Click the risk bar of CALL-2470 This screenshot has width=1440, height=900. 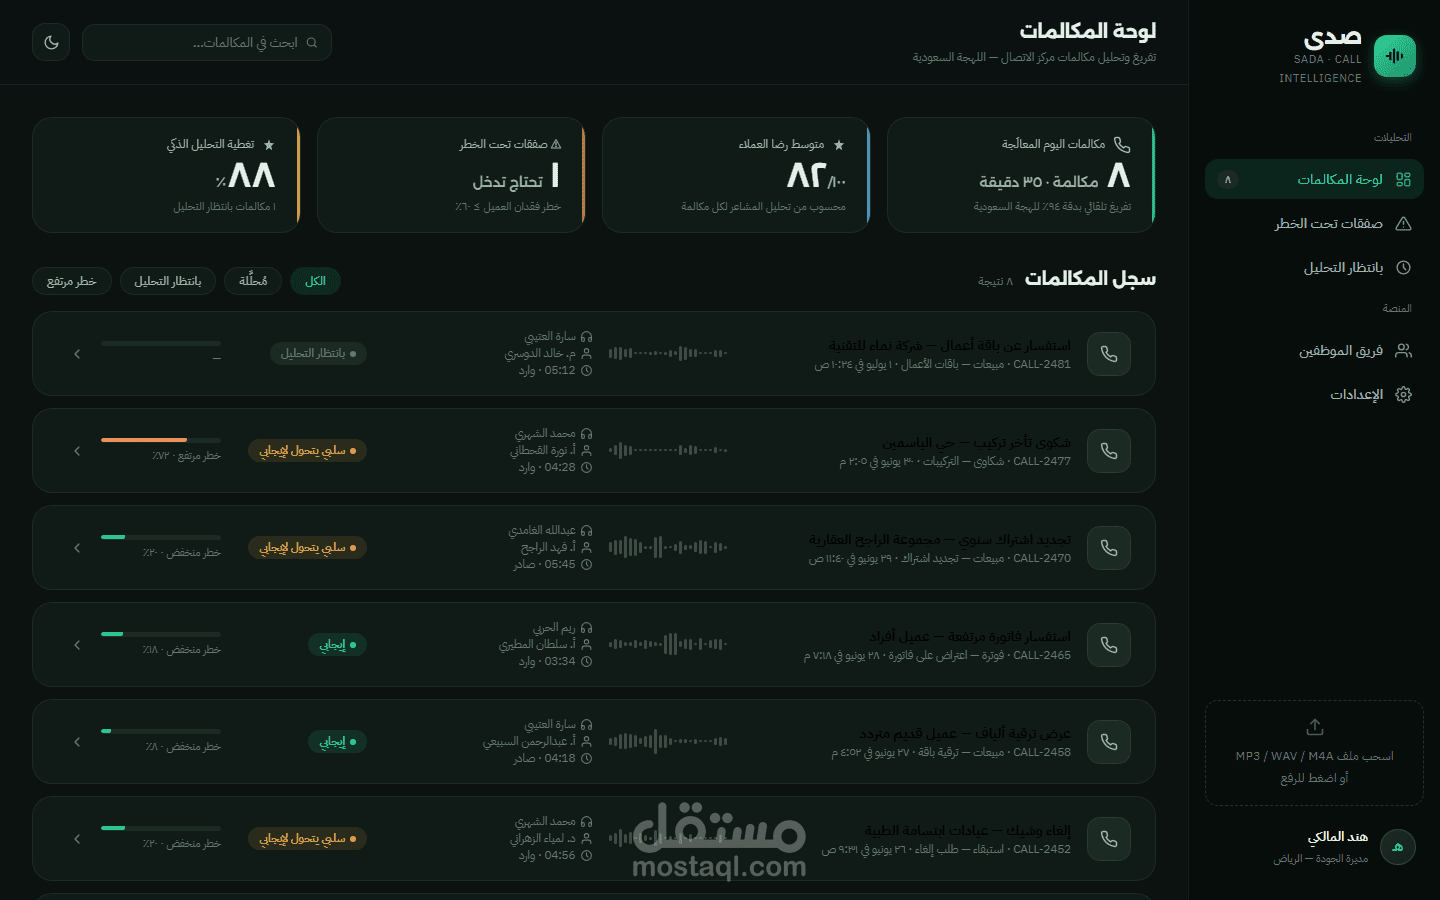161,537
